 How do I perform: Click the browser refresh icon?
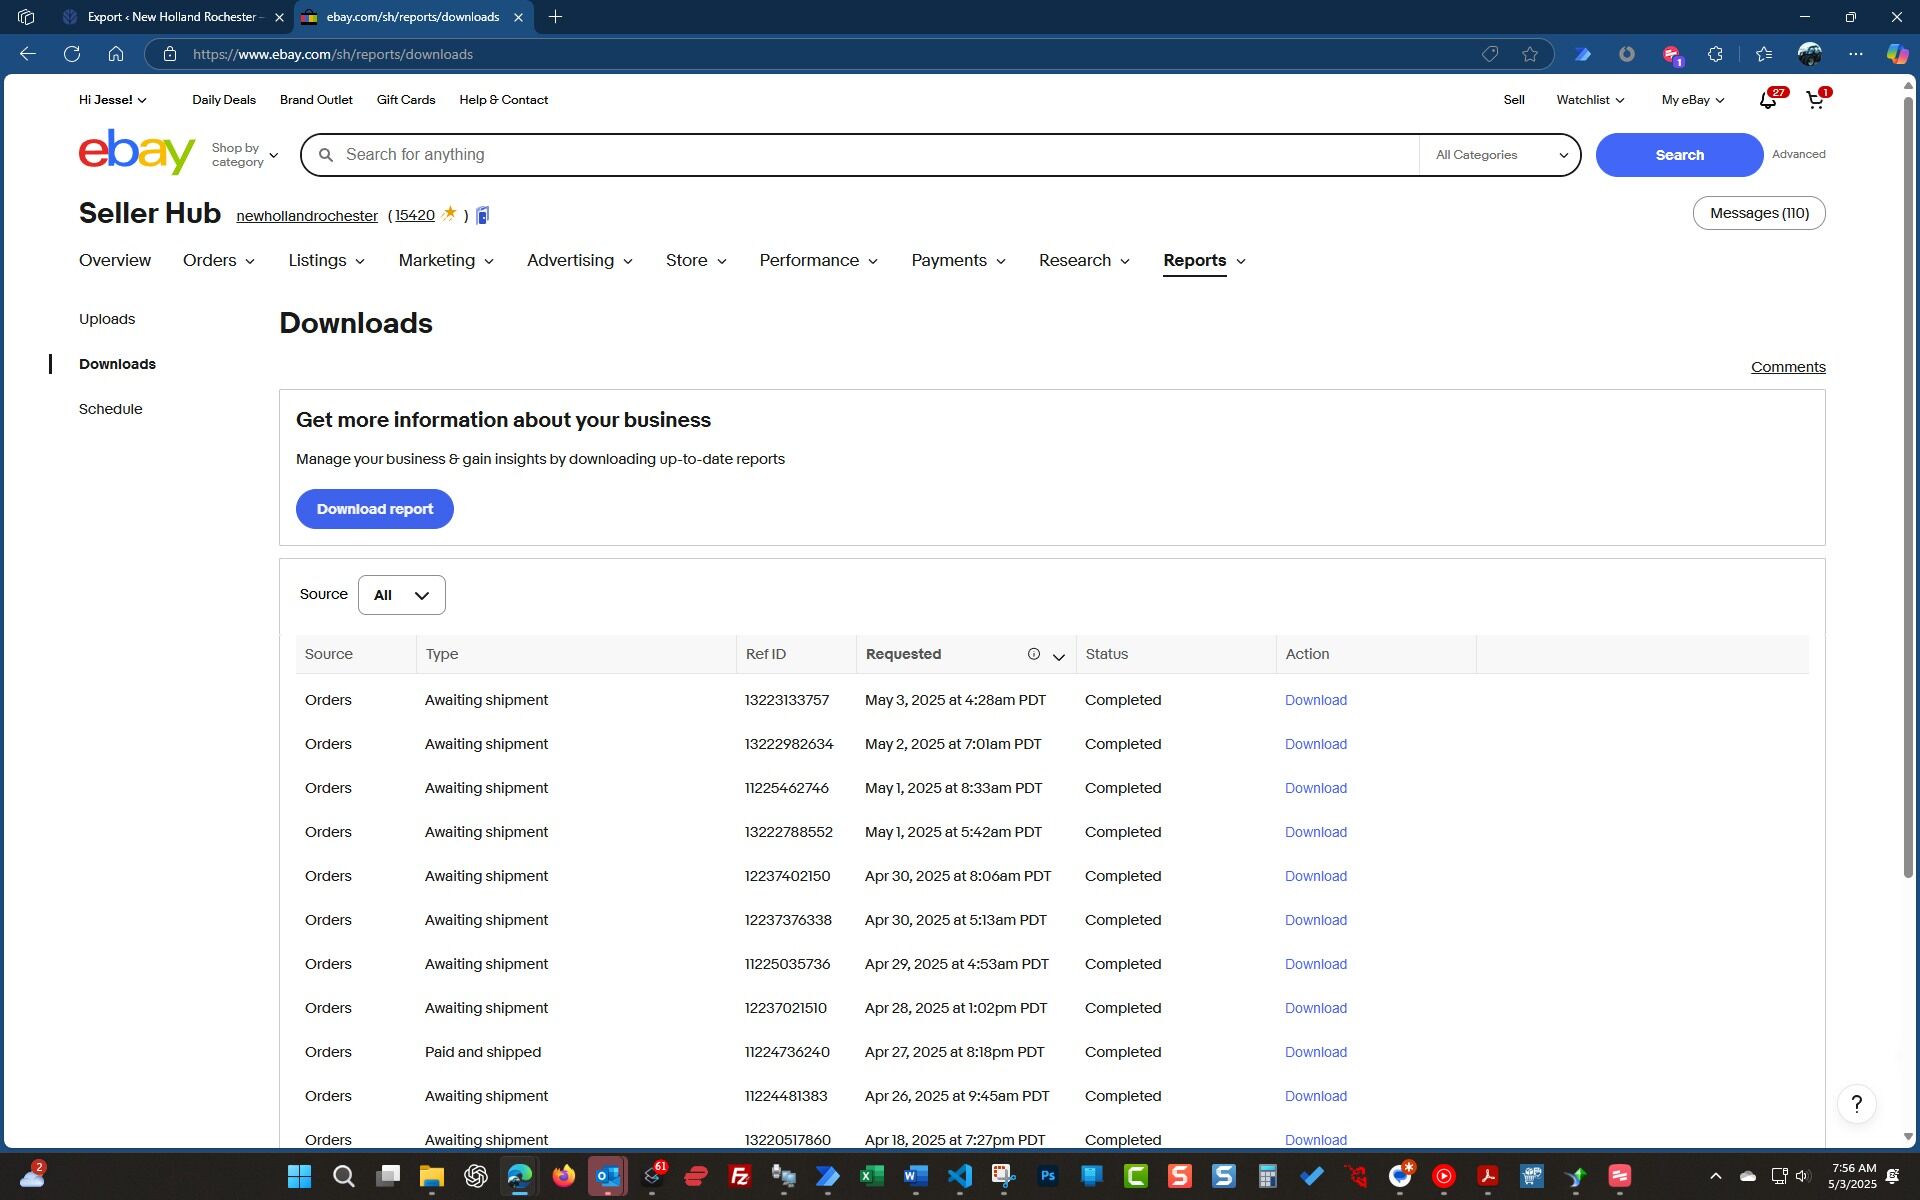[x=72, y=54]
